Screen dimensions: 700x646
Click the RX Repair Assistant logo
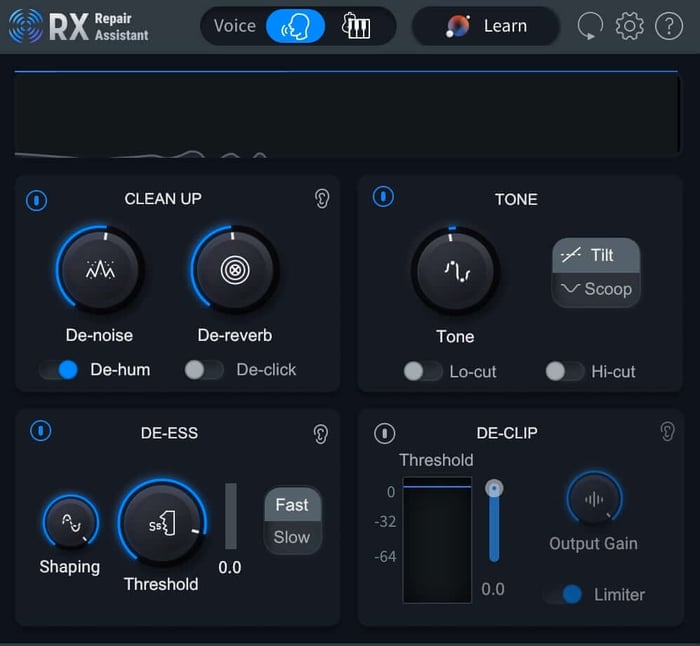click(x=79, y=26)
